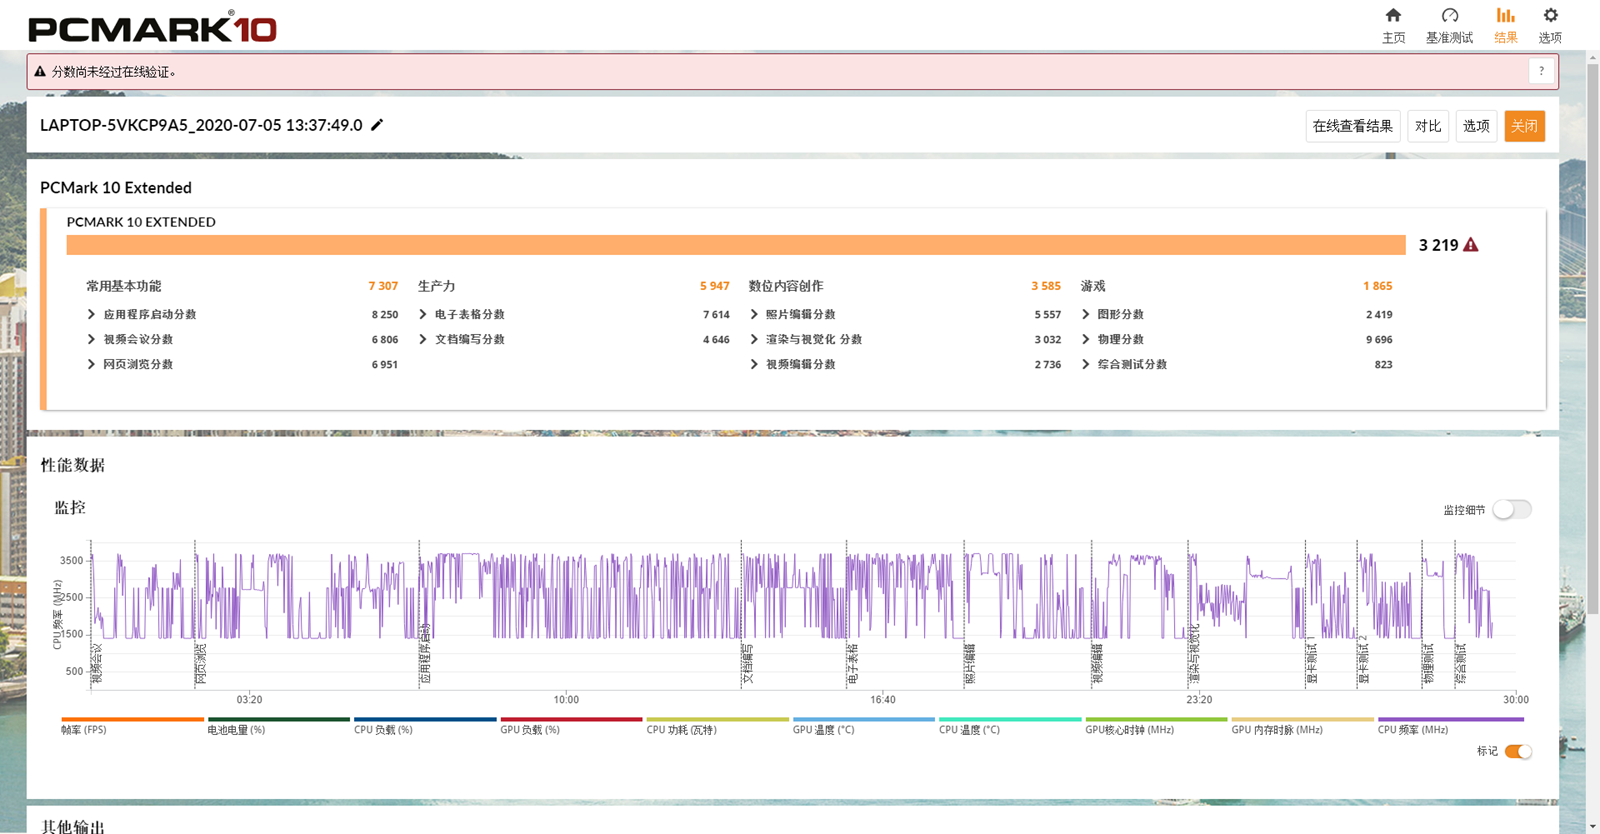Expand the 电子表格分数 row
This screenshot has height=834, width=1600.
(423, 314)
